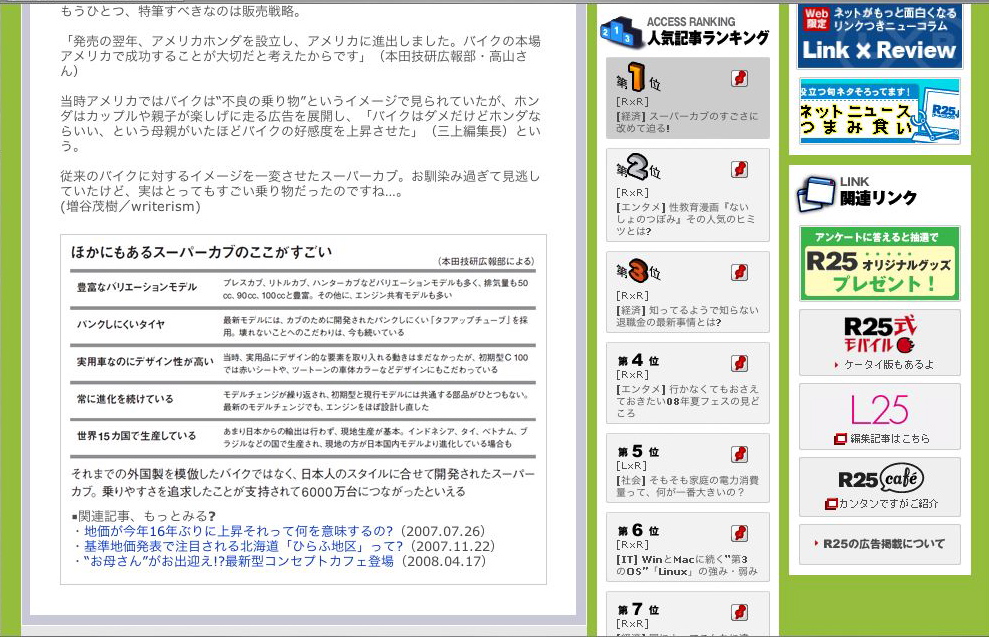989x637 pixels.
Task: Click the パンクしにくいタイヤ table row label
Action: (x=121, y=324)
